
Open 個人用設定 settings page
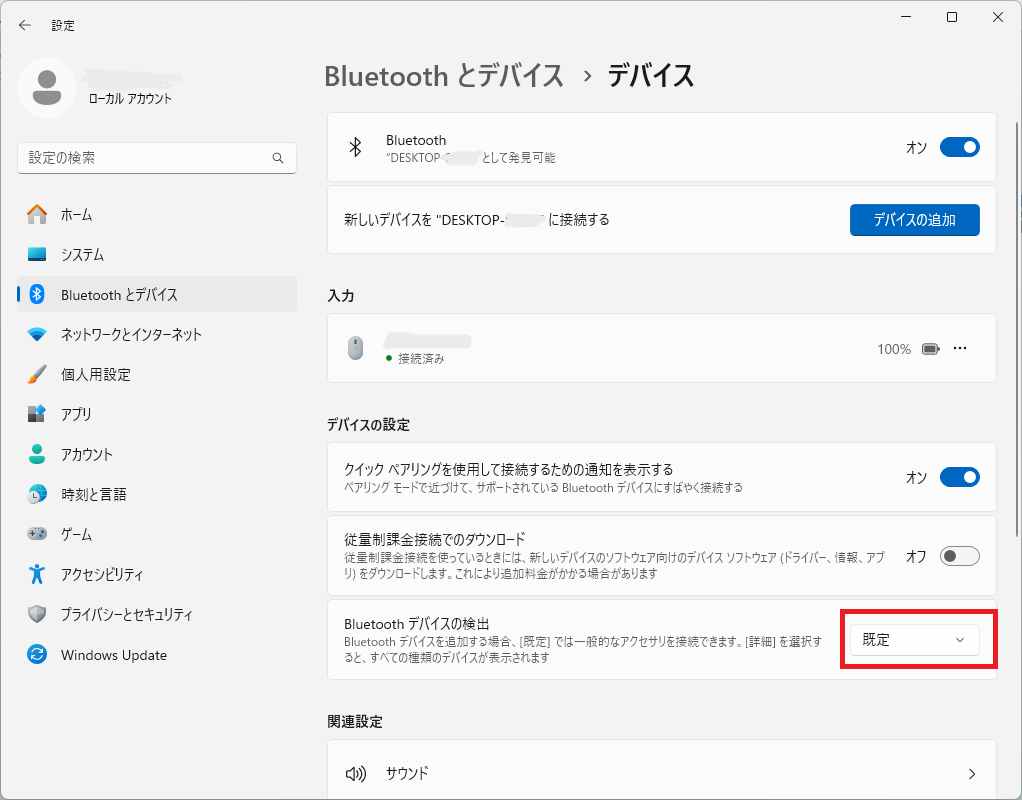[157, 374]
